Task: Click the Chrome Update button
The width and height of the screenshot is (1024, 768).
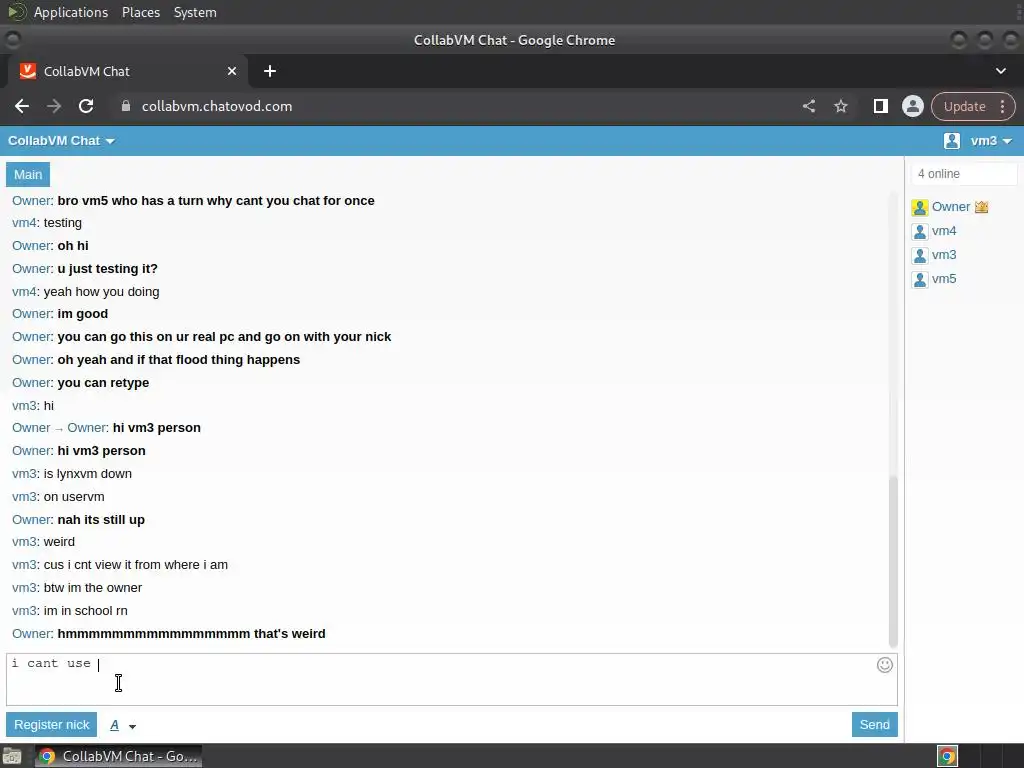Action: pos(965,106)
